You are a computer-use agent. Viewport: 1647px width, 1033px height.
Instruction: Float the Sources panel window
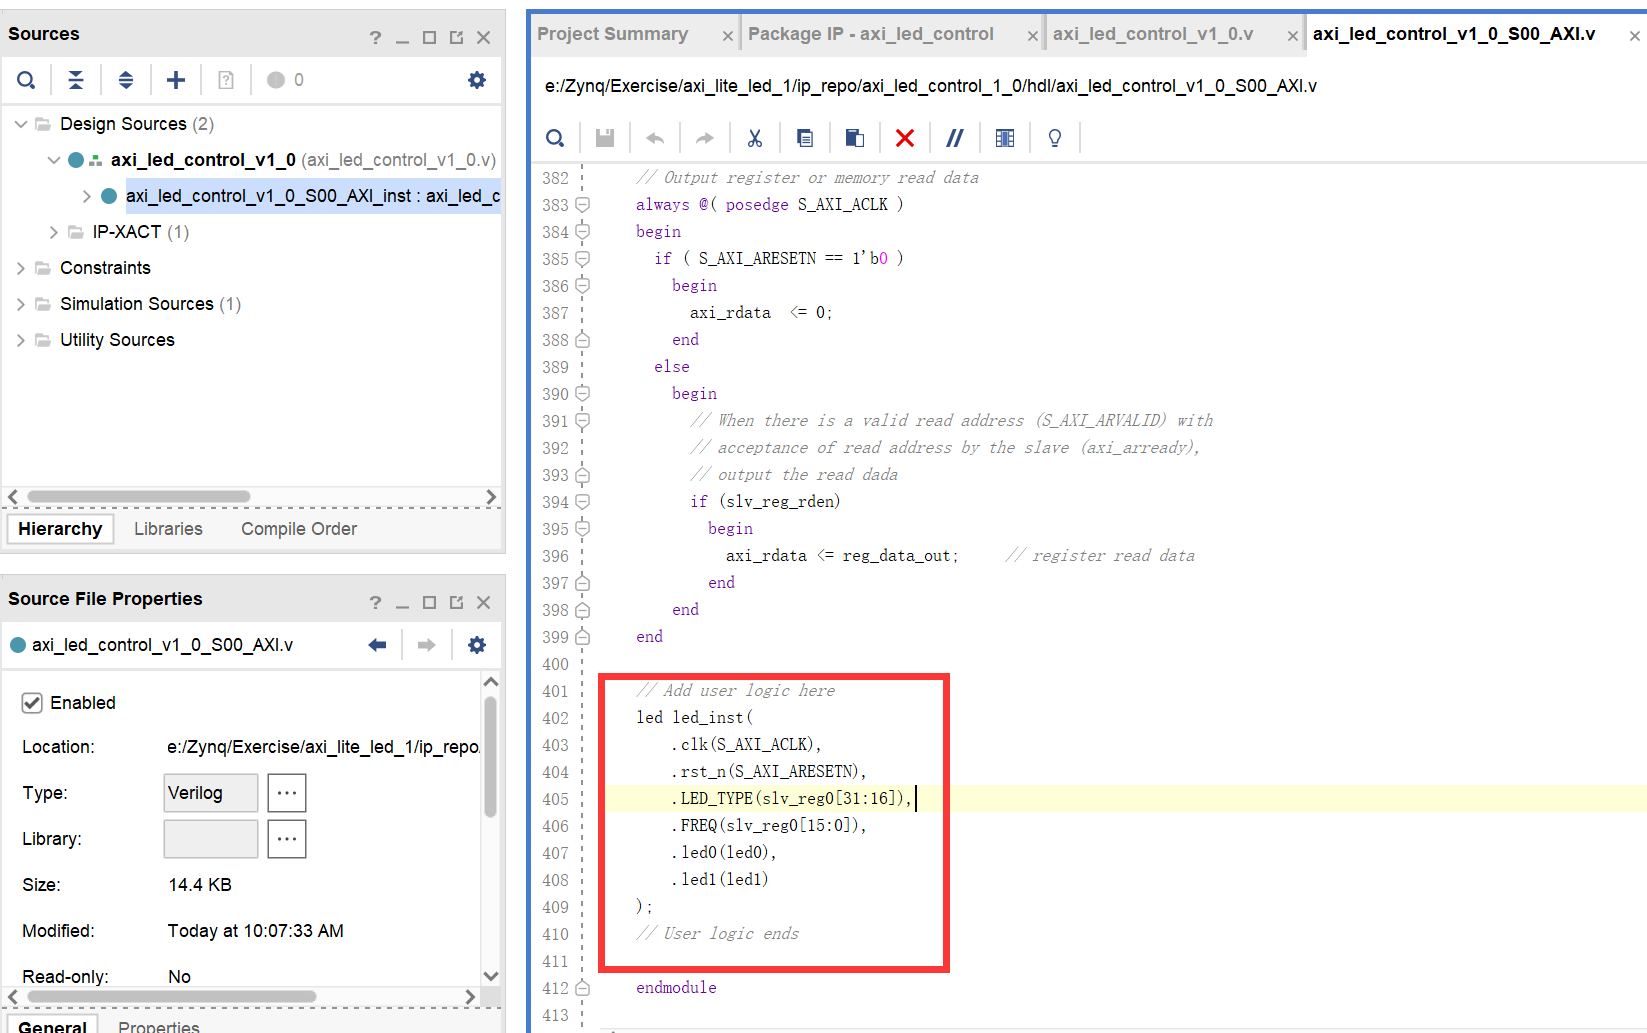click(457, 38)
